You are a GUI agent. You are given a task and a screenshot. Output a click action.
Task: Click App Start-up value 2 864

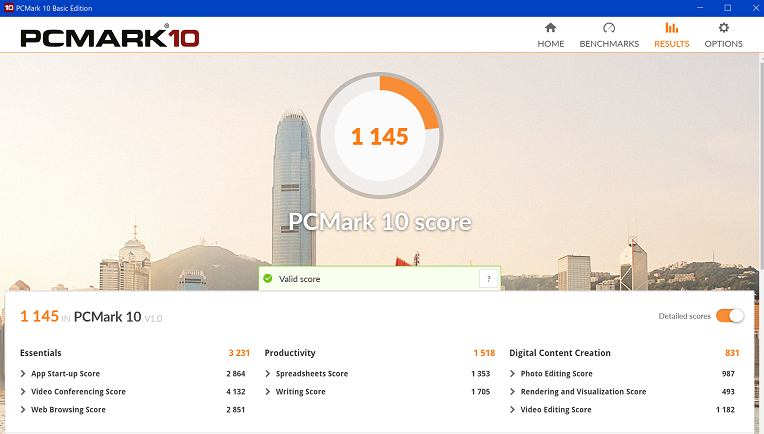pos(235,374)
